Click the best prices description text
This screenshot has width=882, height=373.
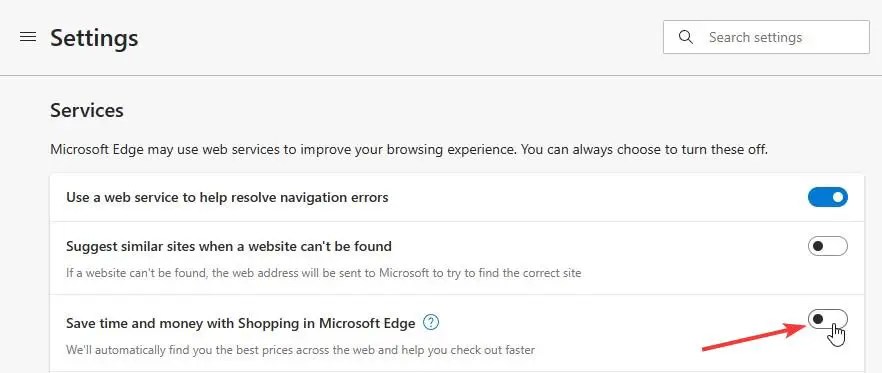[x=300, y=350]
